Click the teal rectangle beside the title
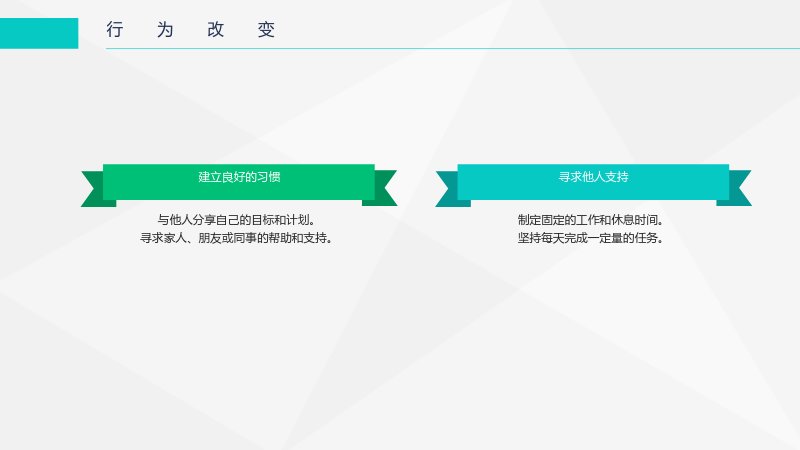Screen dimensions: 800x450 tap(39, 33)
